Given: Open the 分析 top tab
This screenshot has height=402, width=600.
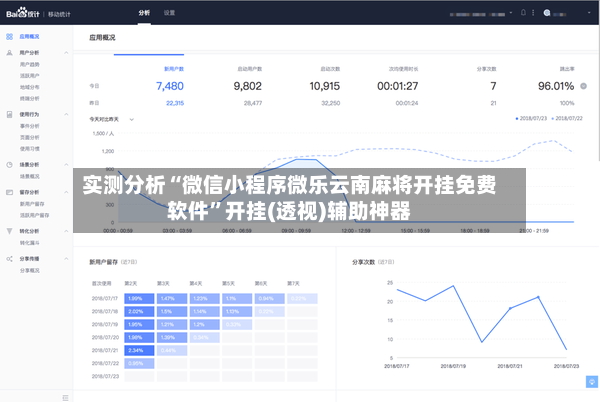Looking at the screenshot, I should [x=144, y=13].
